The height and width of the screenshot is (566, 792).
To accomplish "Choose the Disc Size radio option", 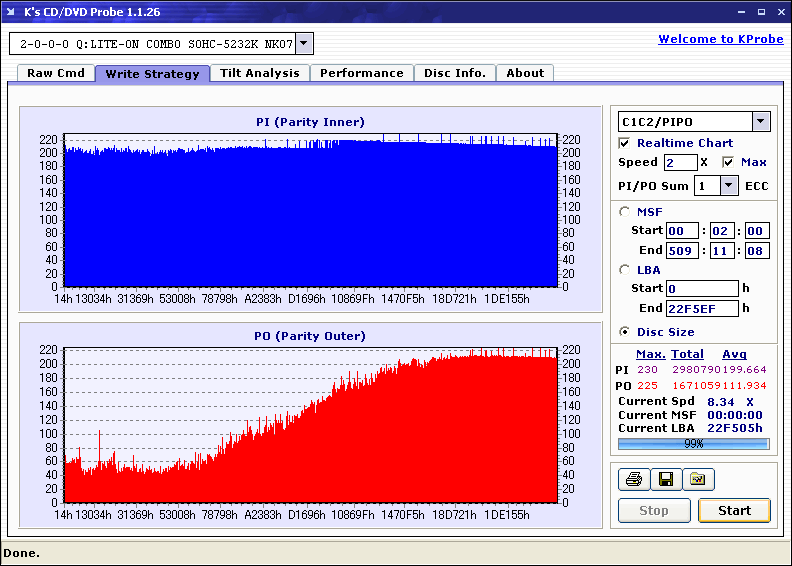I will 625,332.
